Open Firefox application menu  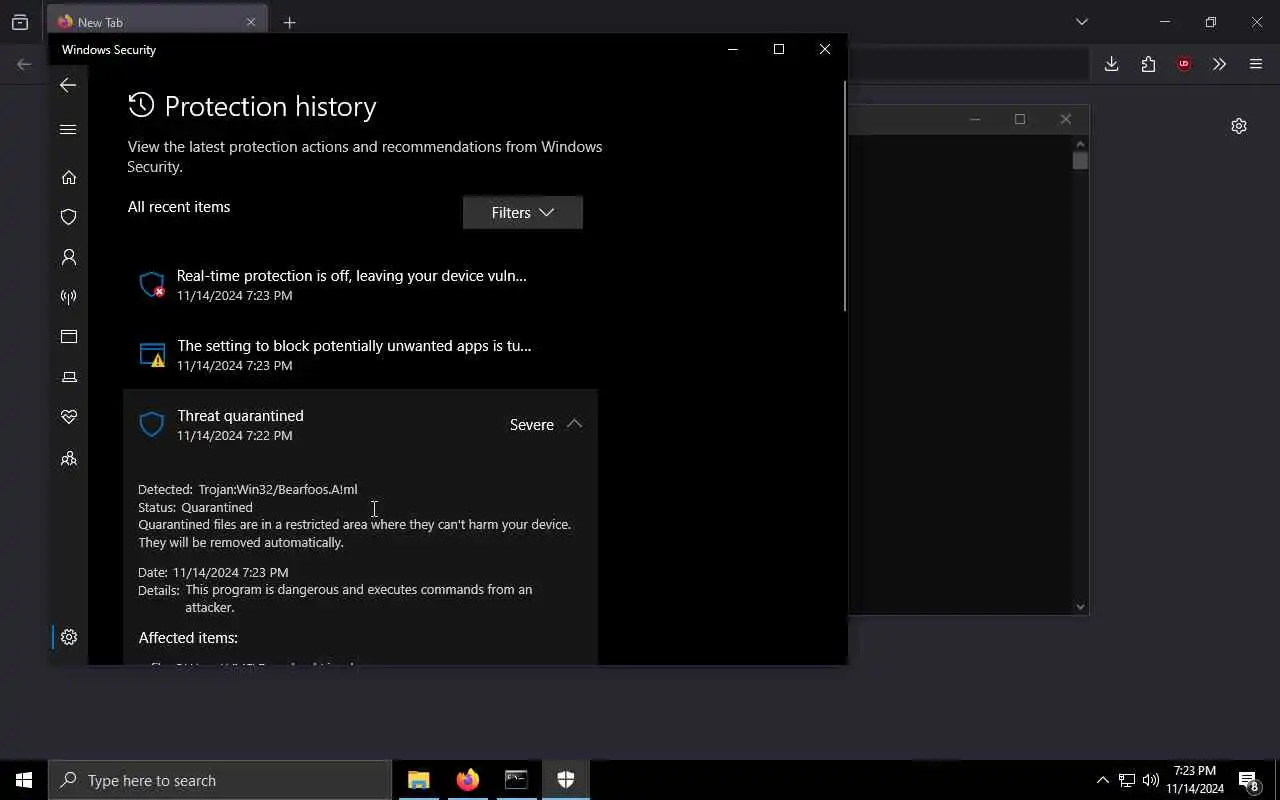1256,64
